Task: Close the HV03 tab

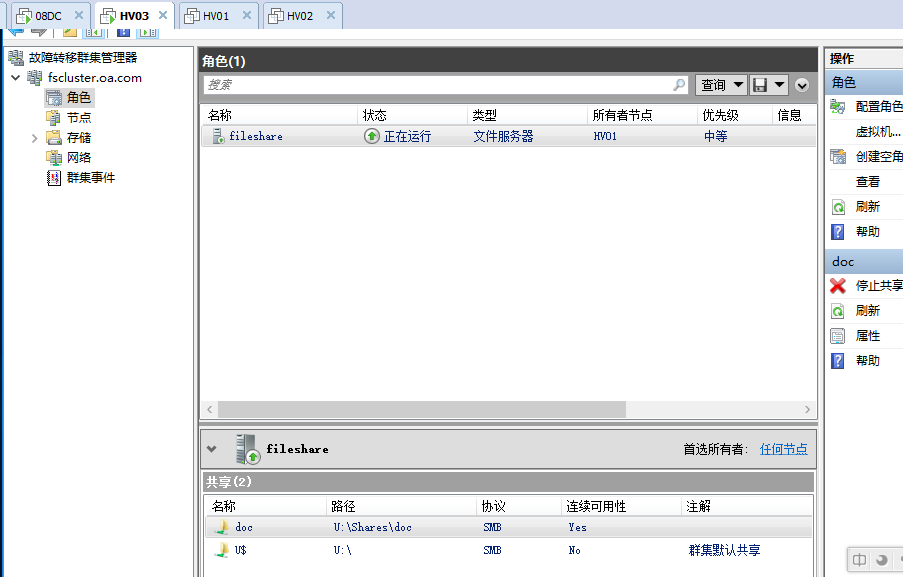Action: click(163, 16)
